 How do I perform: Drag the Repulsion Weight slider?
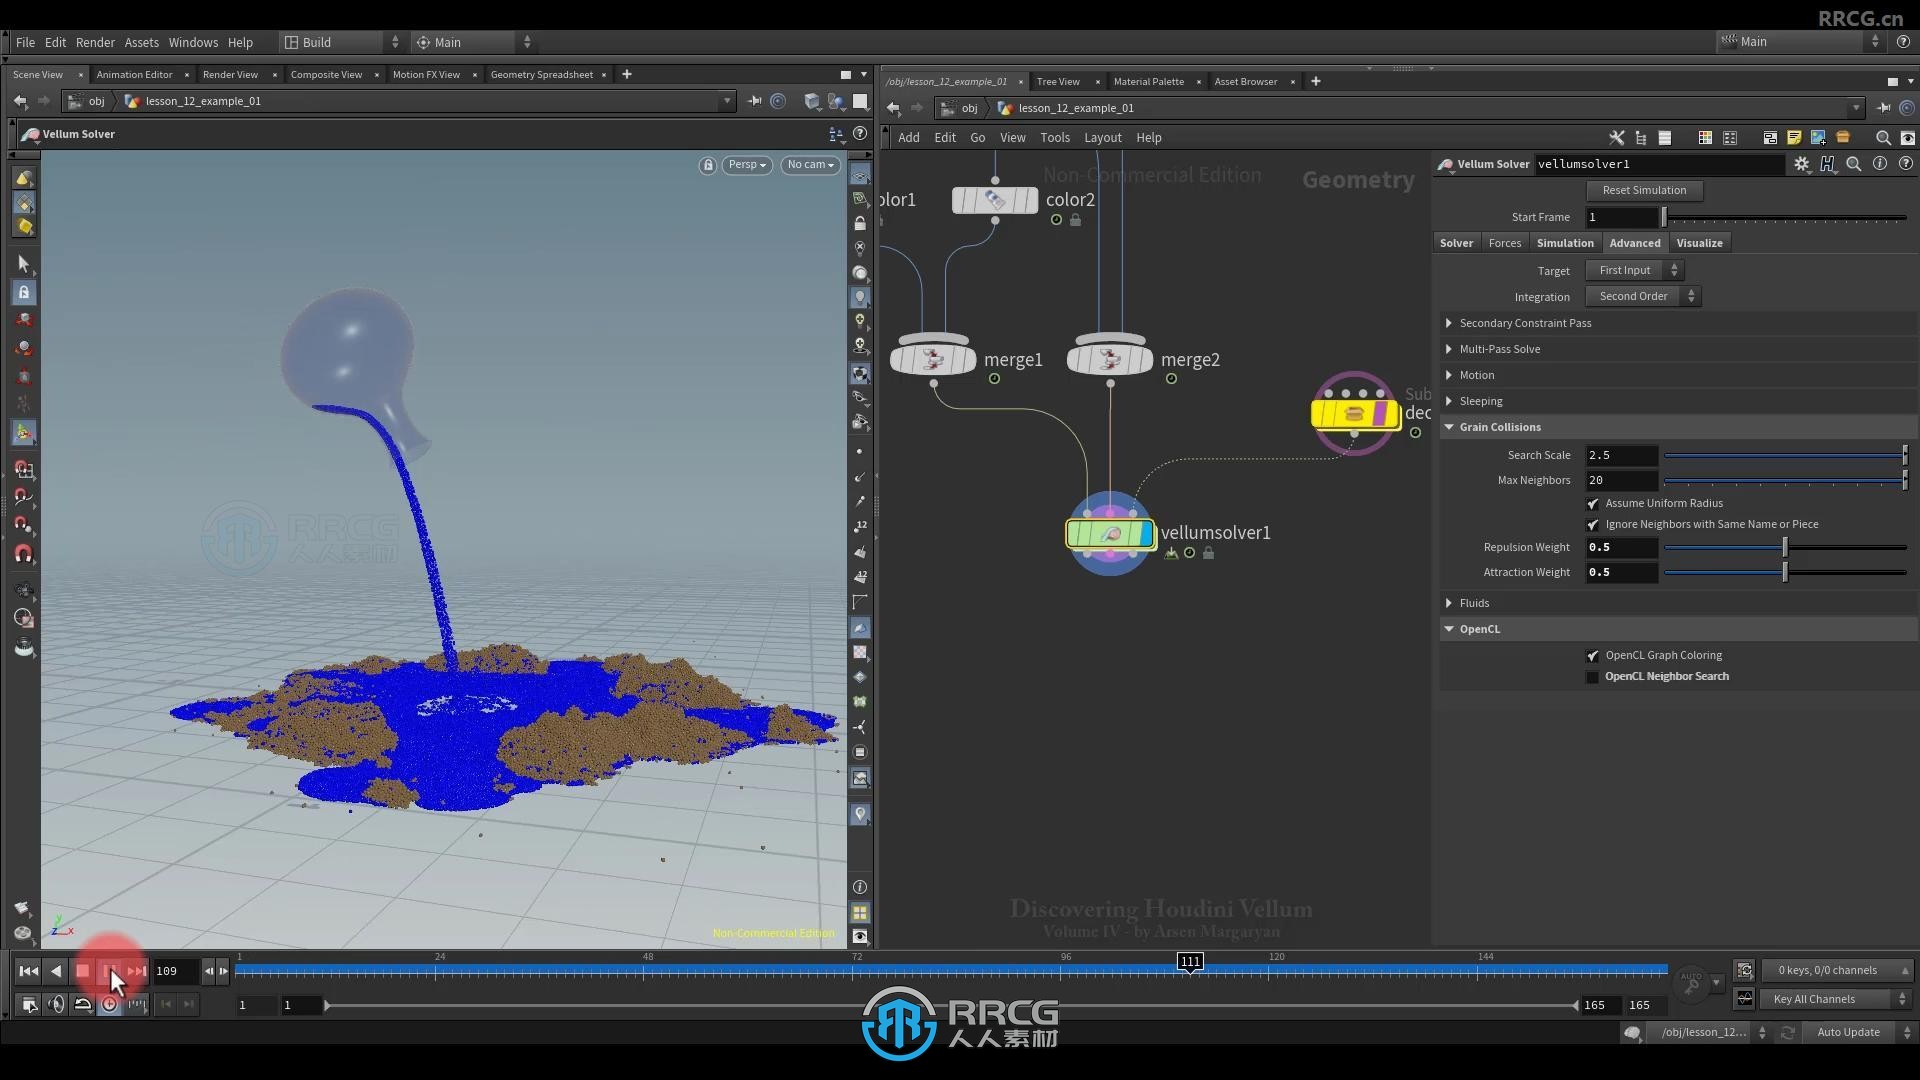1784,547
